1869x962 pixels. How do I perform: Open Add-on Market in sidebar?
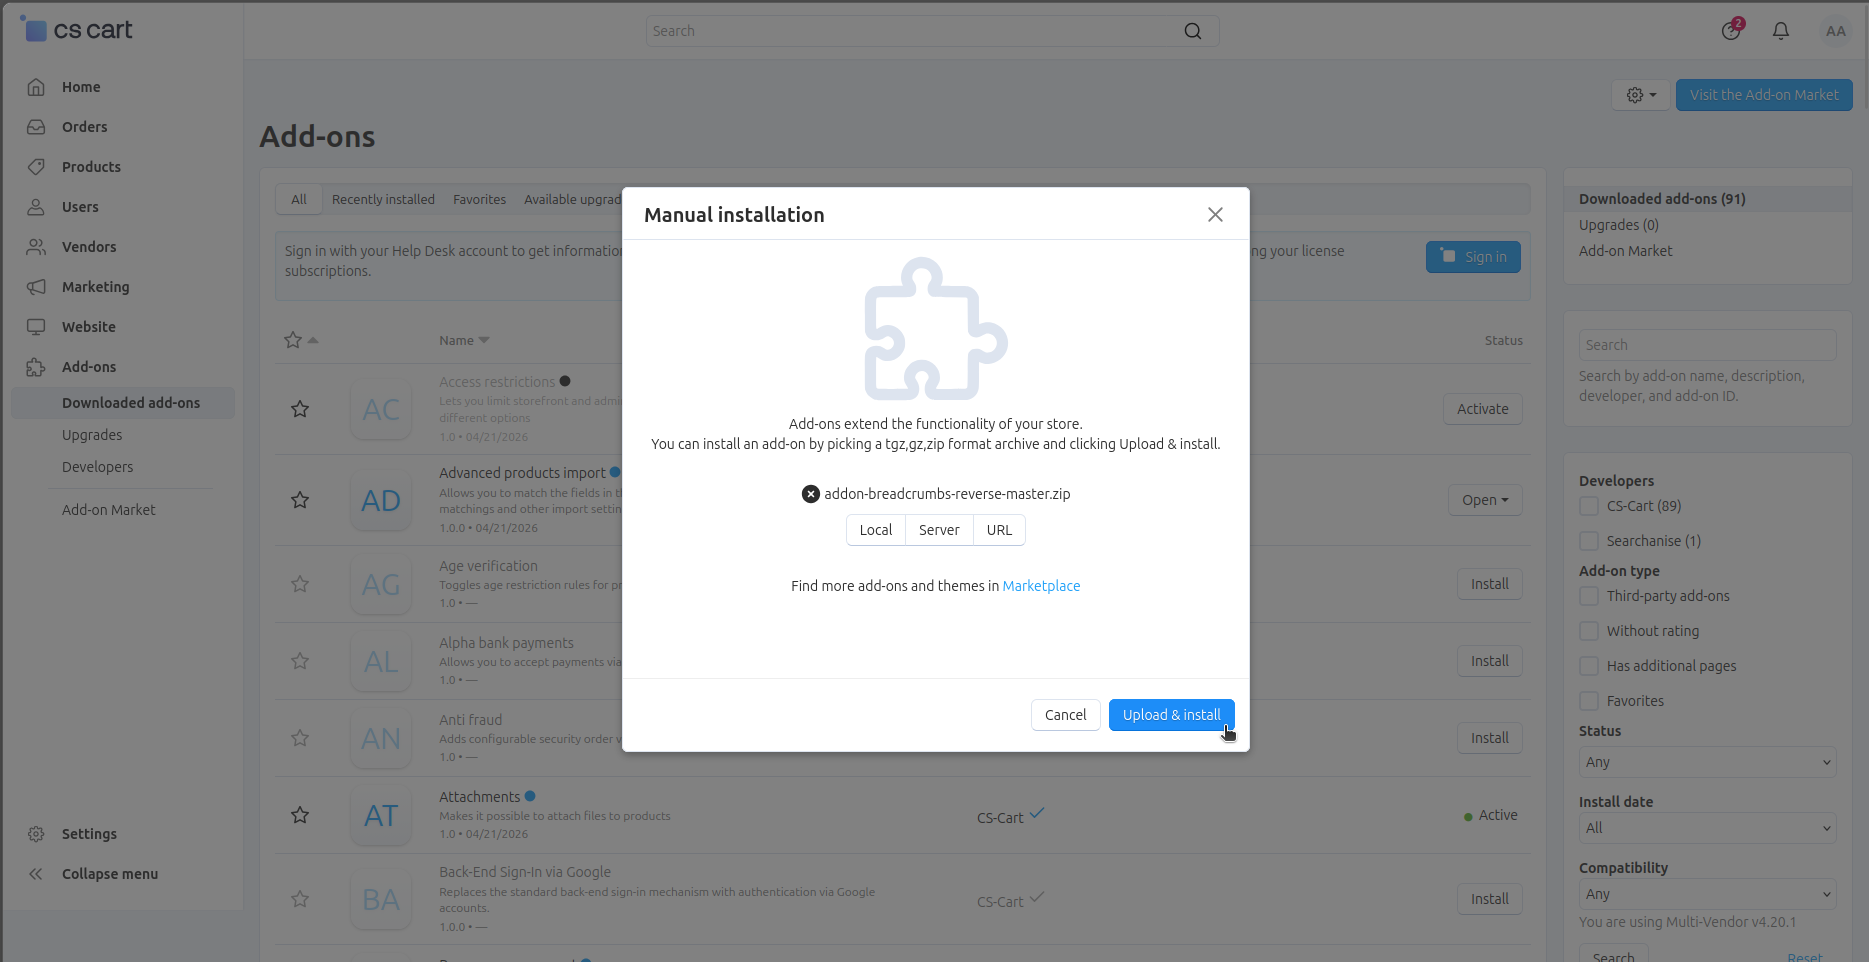(x=108, y=510)
